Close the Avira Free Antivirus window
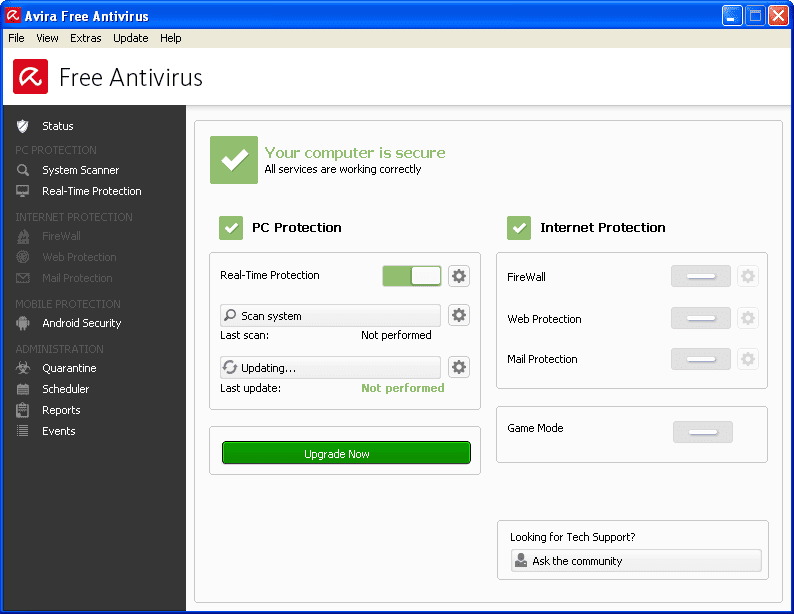Image resolution: width=794 pixels, height=614 pixels. (x=778, y=16)
